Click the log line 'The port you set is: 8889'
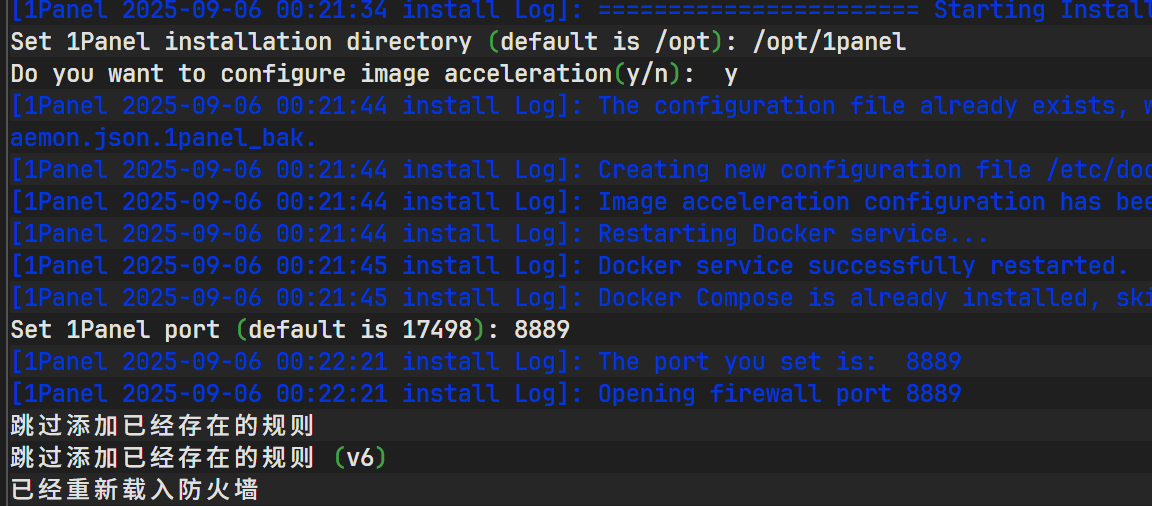This screenshot has width=1152, height=506. pyautogui.click(x=486, y=361)
